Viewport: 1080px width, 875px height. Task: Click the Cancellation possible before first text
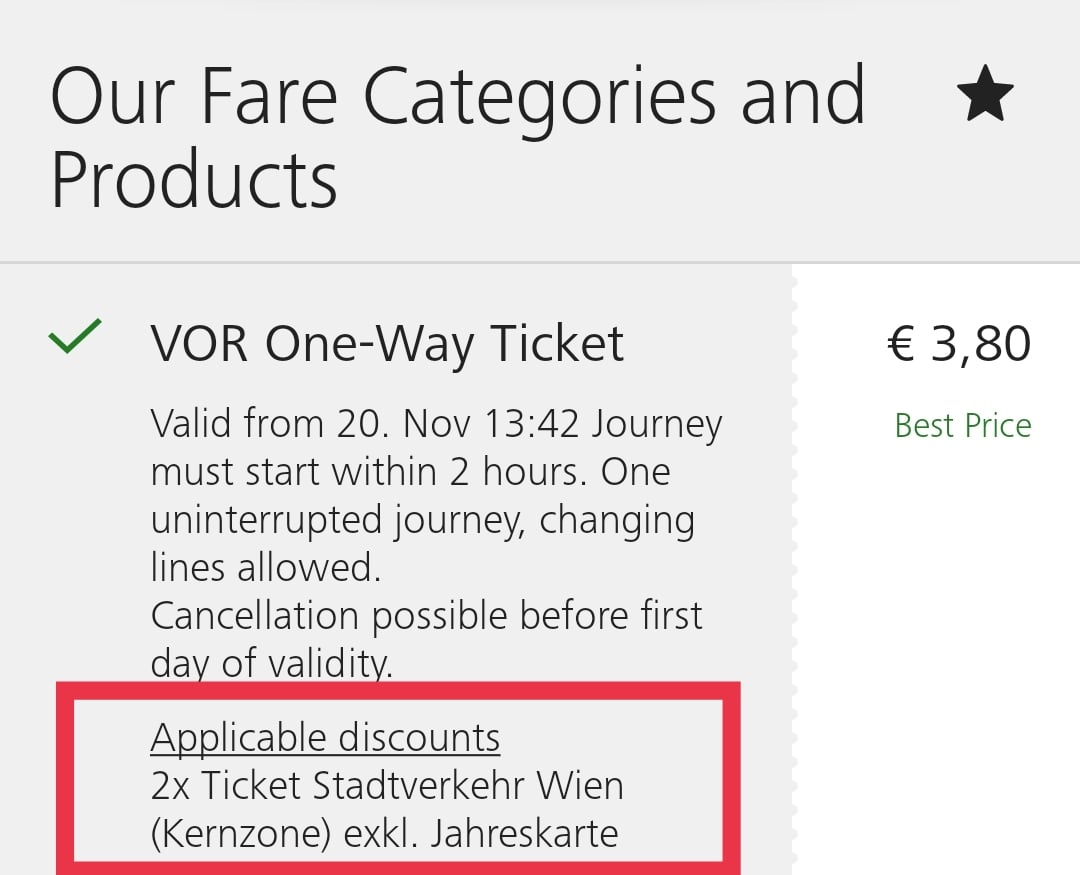pos(426,616)
